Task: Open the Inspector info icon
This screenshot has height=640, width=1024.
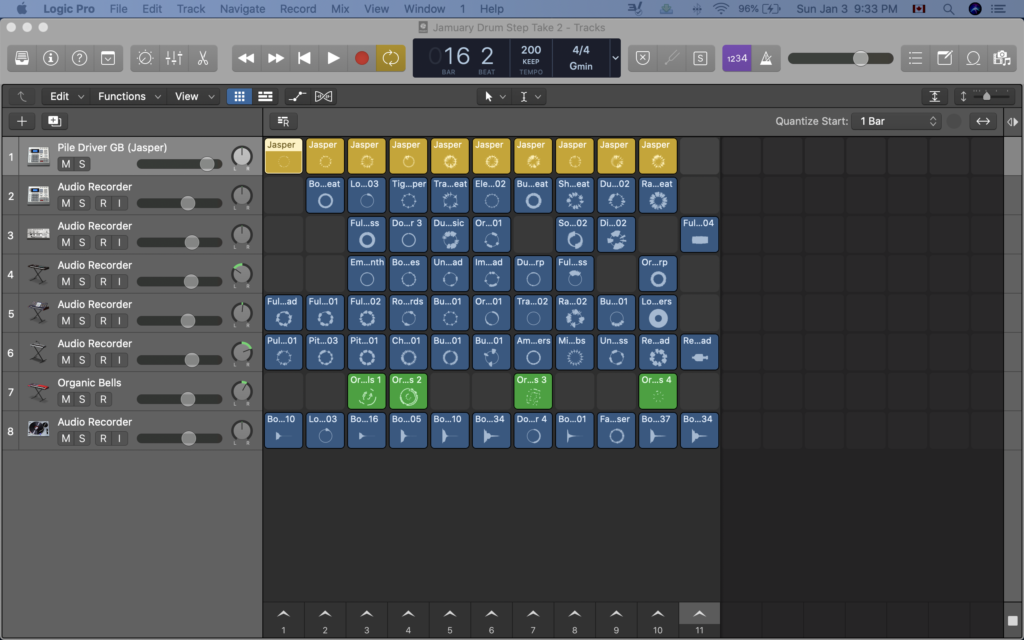Action: (x=50, y=58)
